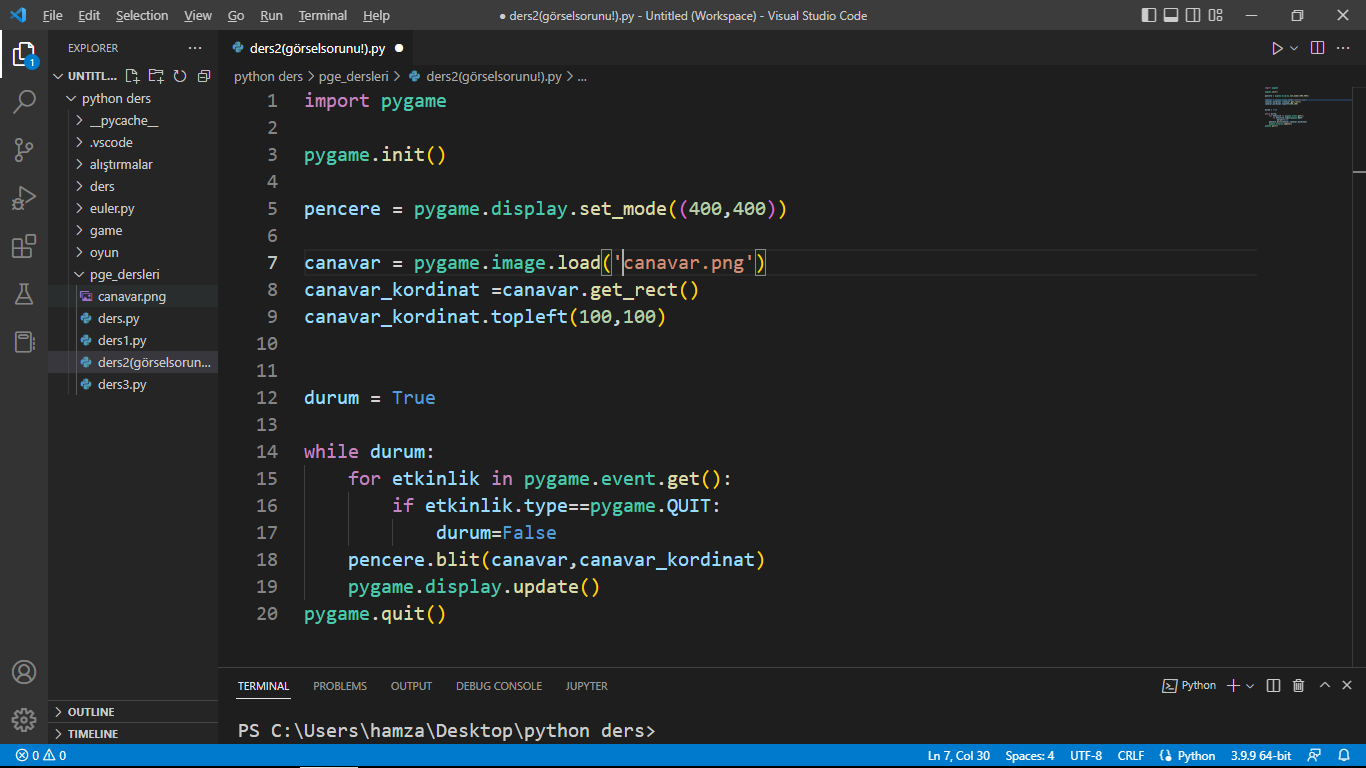Click the Split Editor icon

click(x=1318, y=48)
